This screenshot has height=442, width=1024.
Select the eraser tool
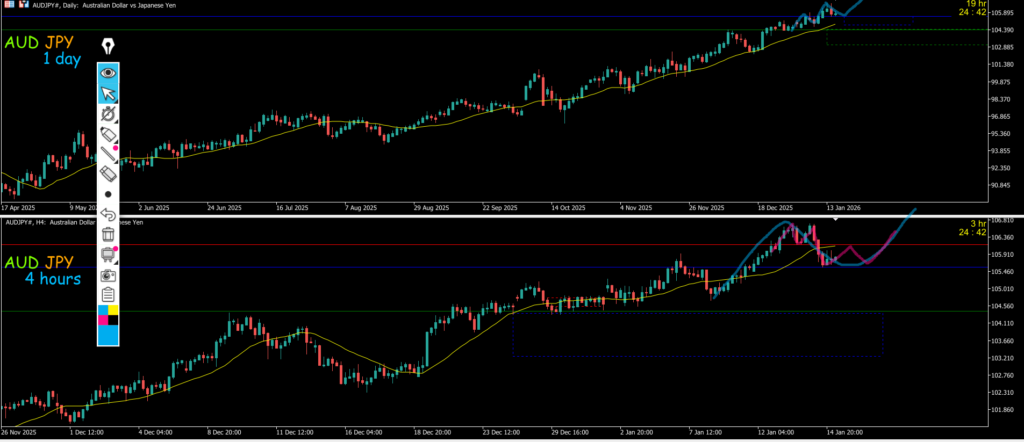108,174
